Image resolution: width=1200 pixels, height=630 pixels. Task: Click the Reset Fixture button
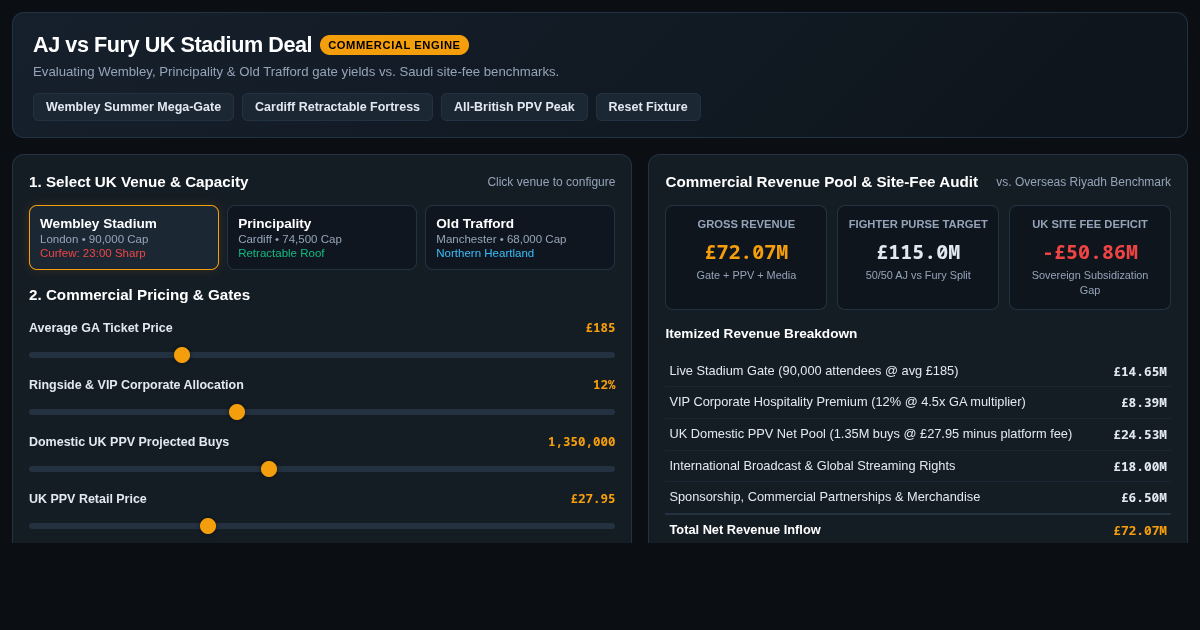click(648, 107)
